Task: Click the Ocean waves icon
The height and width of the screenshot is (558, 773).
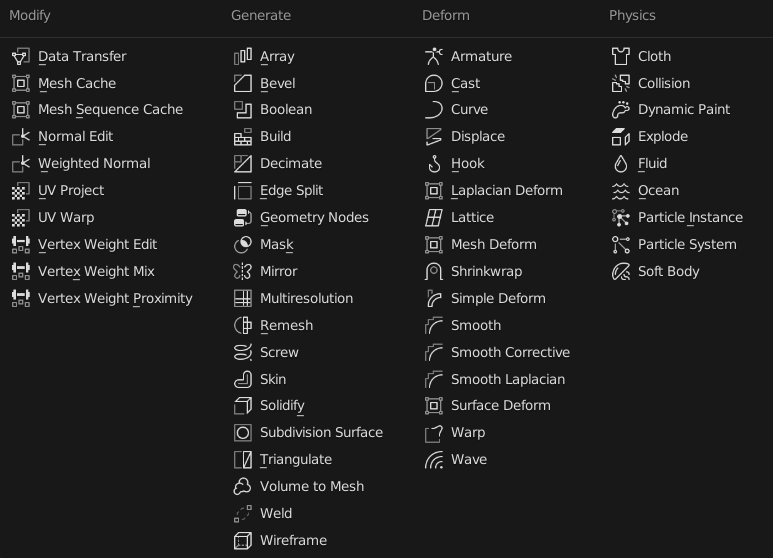Action: (621, 191)
